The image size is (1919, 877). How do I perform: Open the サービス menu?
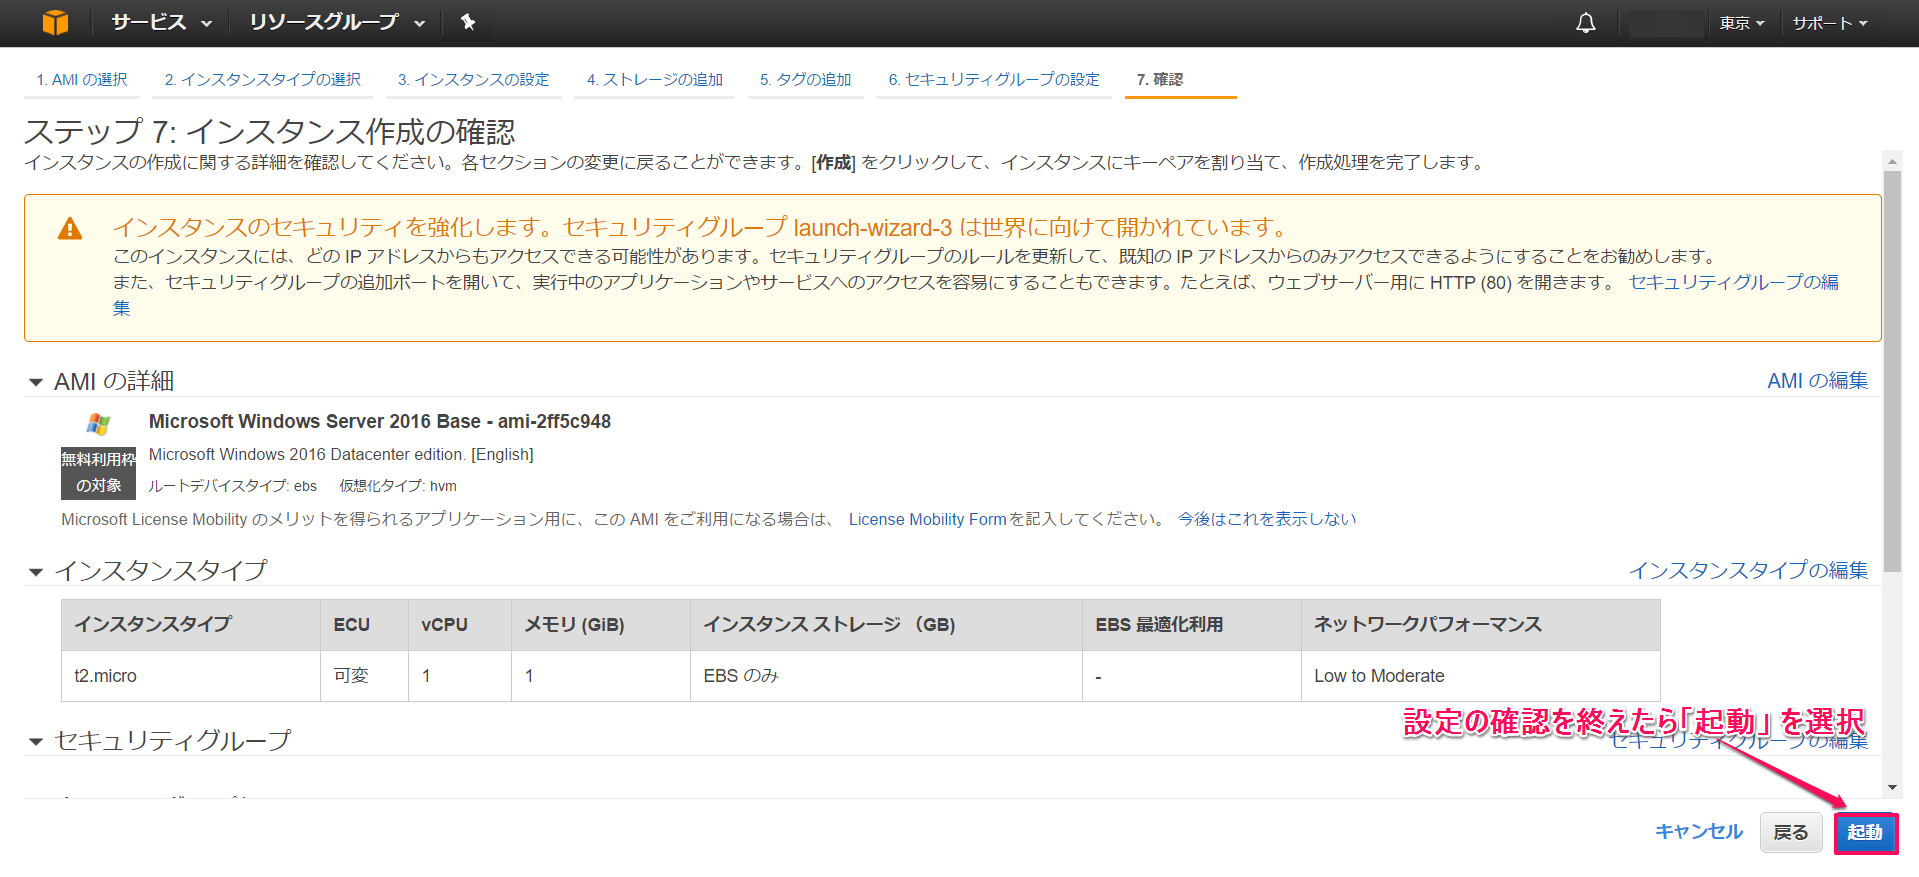[x=161, y=22]
